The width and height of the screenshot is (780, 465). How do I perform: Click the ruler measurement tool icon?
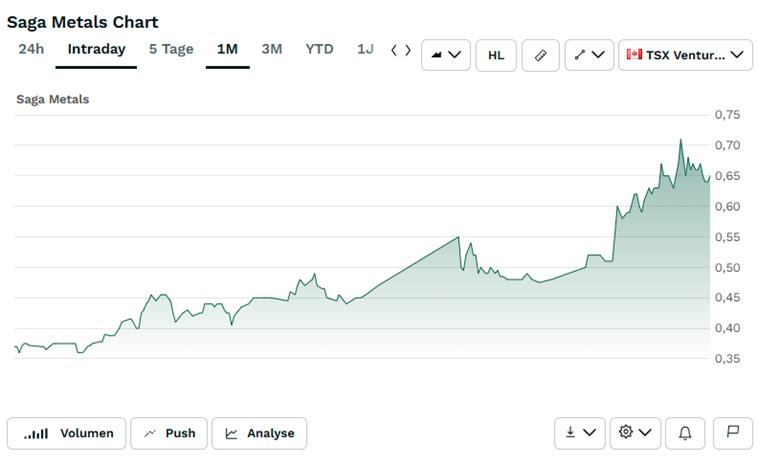click(540, 55)
